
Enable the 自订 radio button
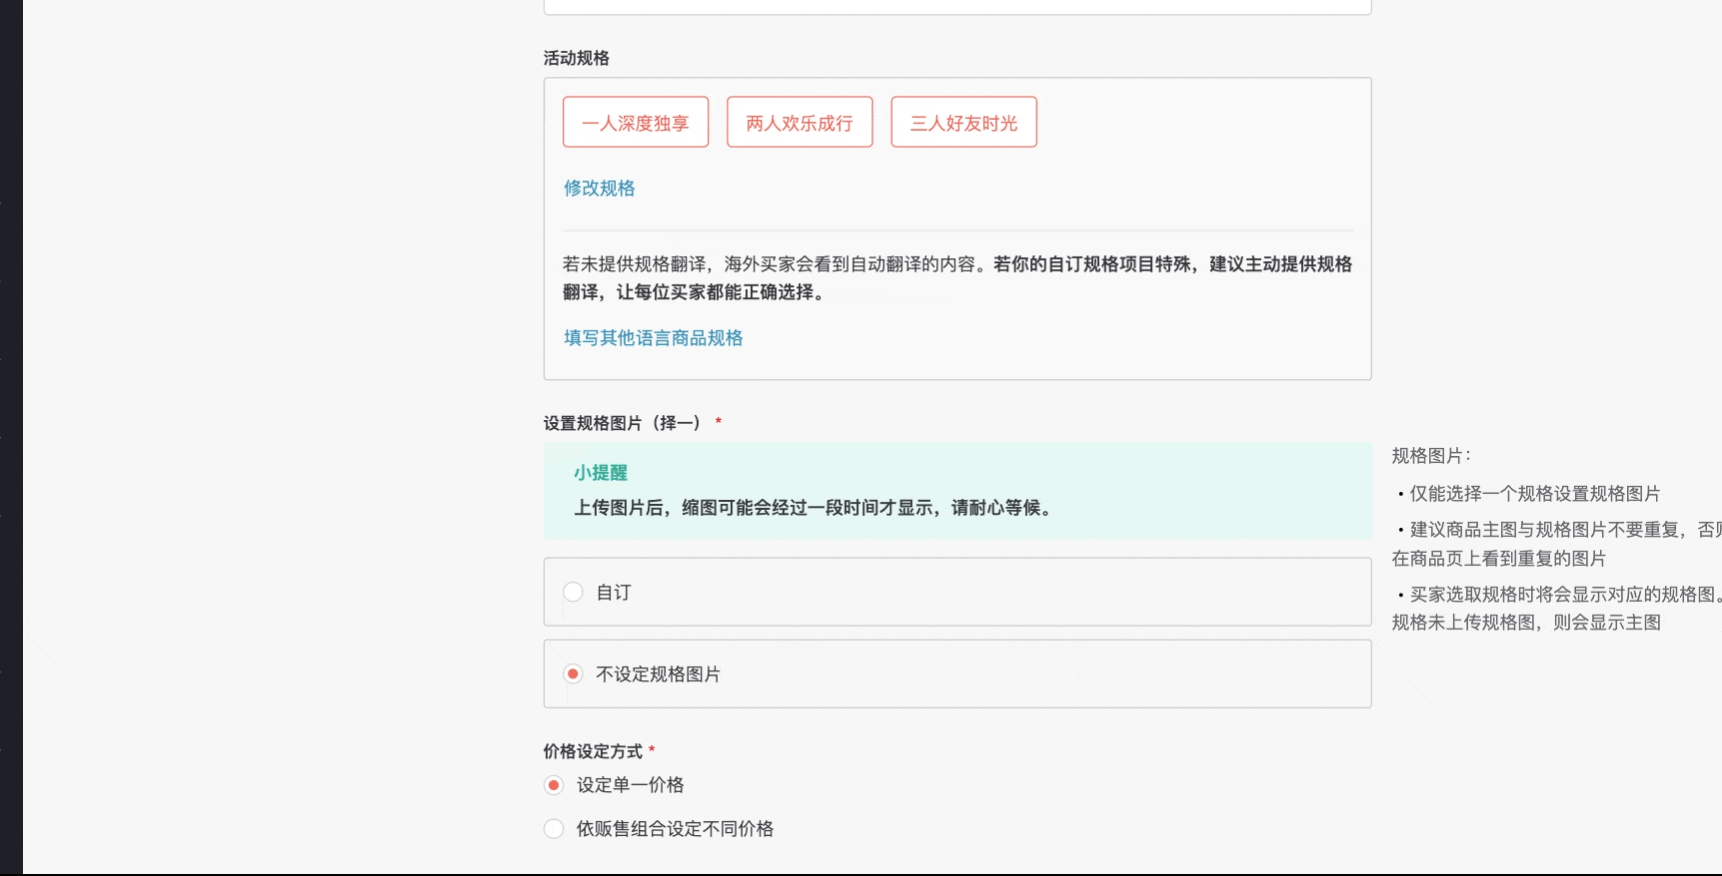[573, 592]
